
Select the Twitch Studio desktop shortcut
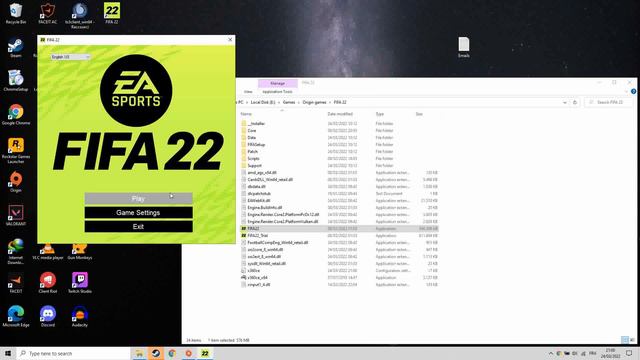(80, 282)
